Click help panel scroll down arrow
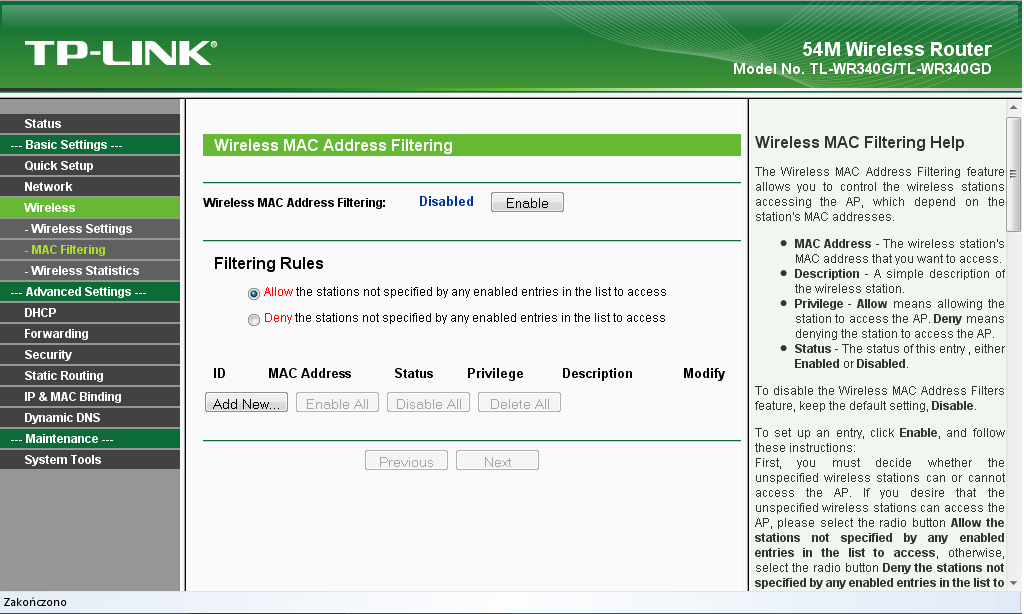Screen dimensions: 1024x614 click(1014, 583)
